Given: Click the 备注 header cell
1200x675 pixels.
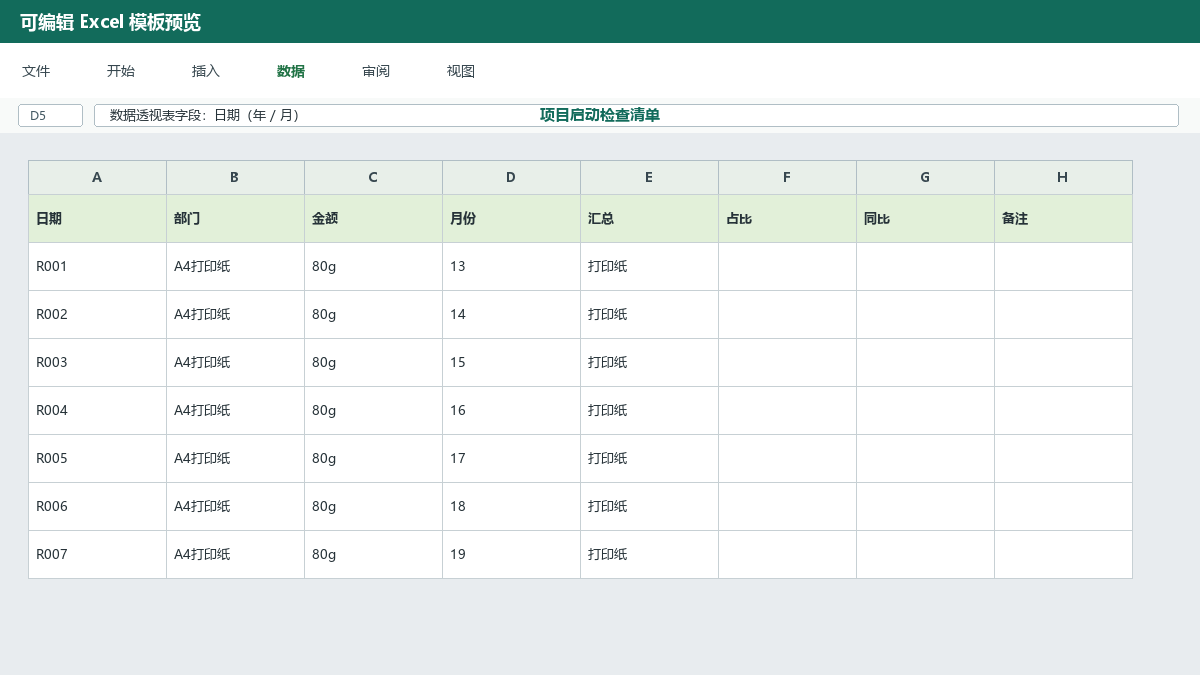Looking at the screenshot, I should tap(1063, 218).
